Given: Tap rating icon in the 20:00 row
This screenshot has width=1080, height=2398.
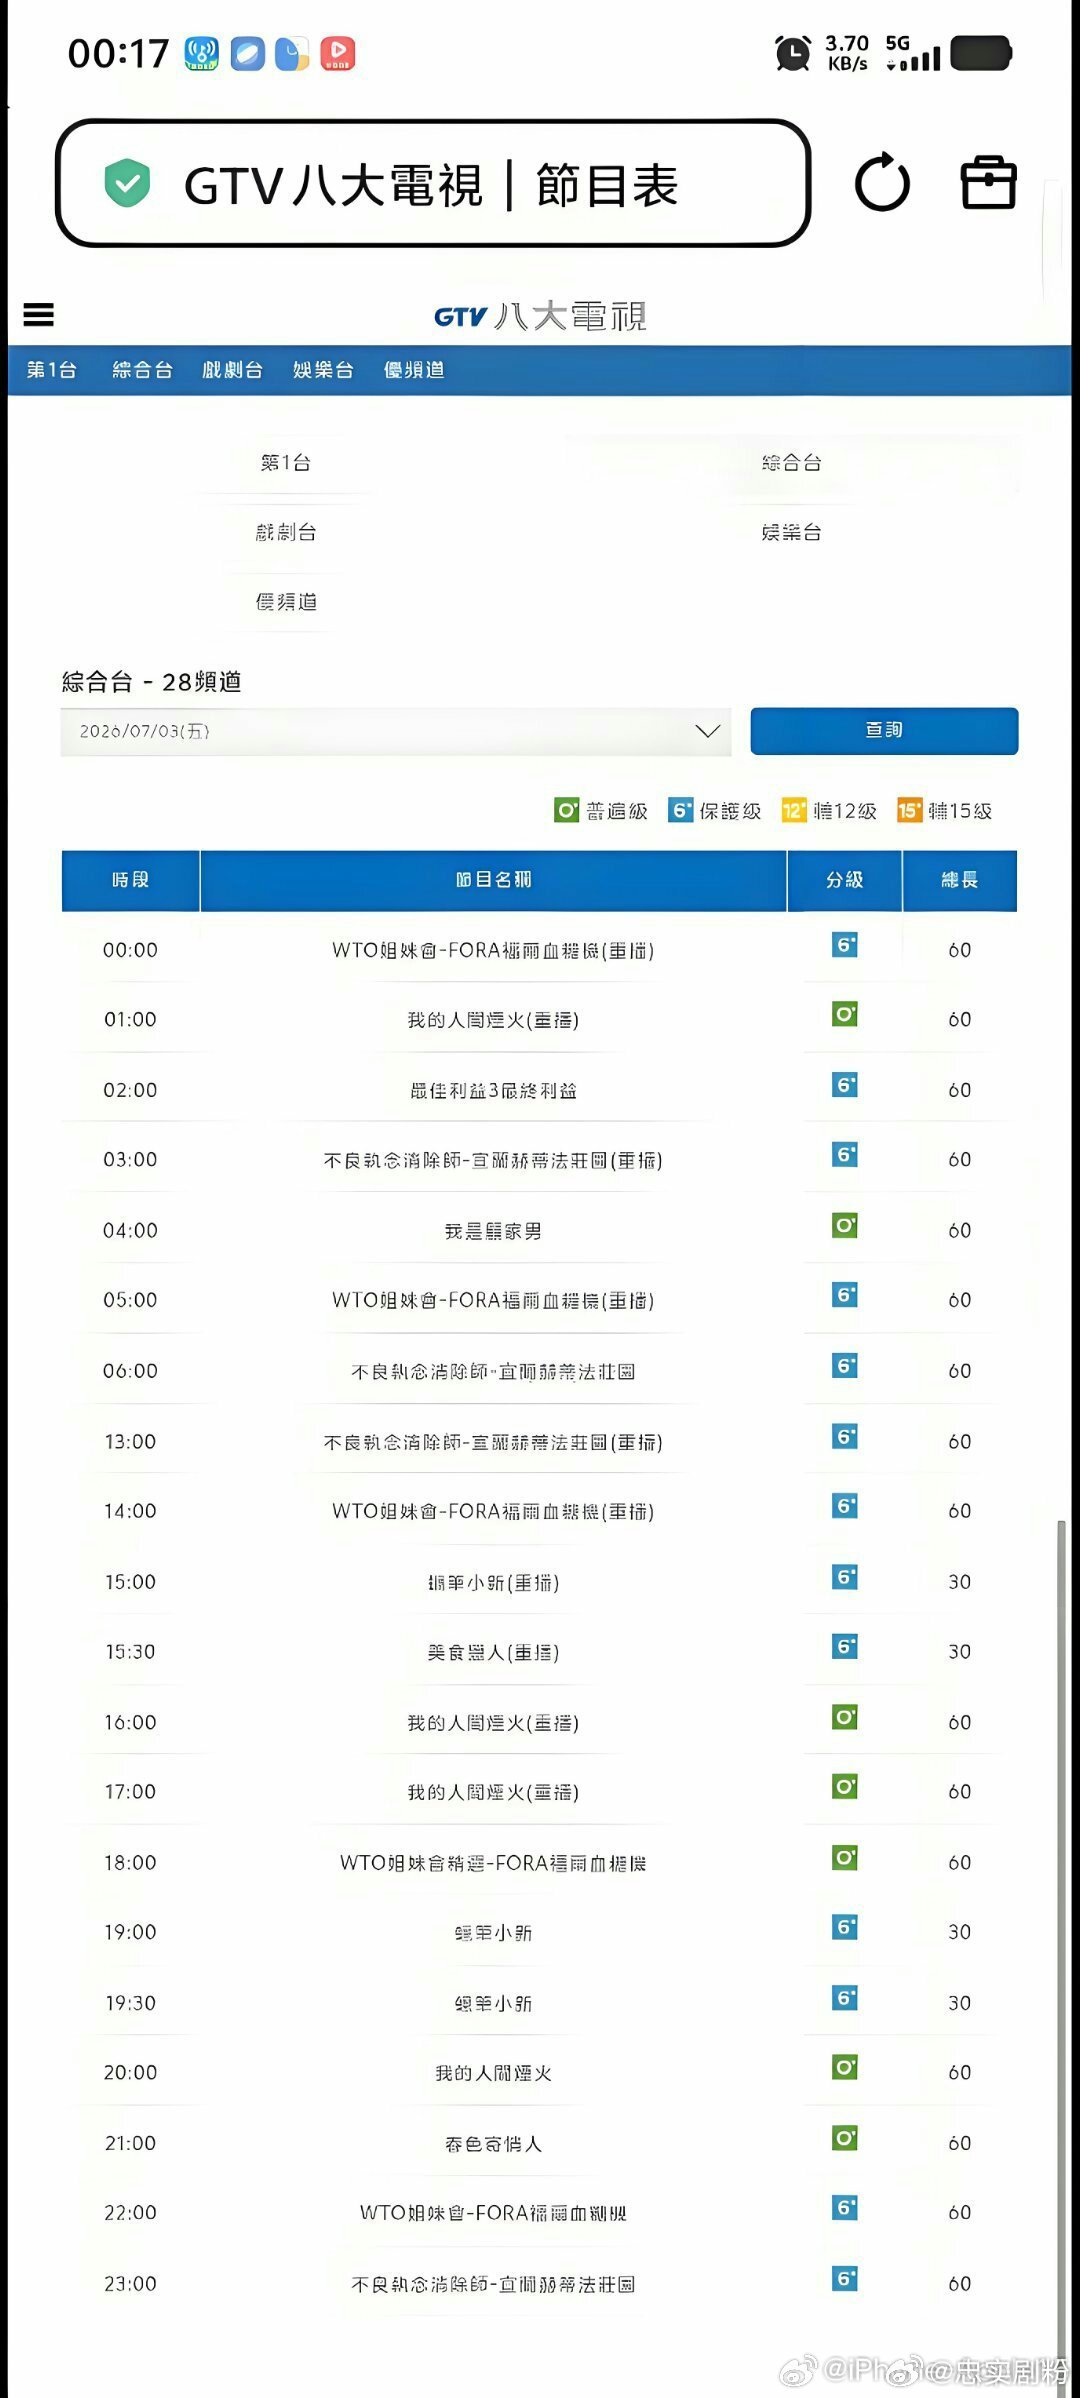Looking at the screenshot, I should (x=845, y=2067).
